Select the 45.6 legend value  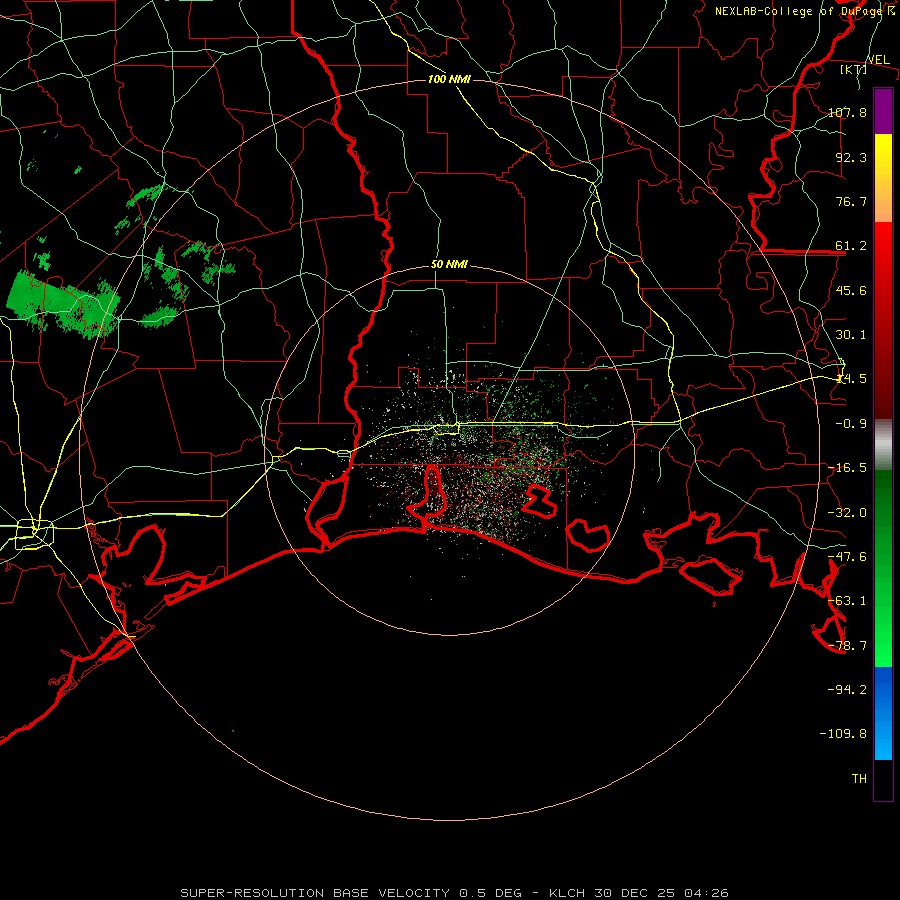point(851,290)
